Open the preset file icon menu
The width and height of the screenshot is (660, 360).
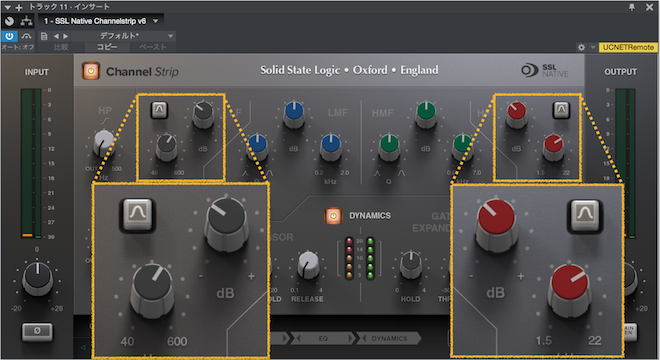click(44, 36)
